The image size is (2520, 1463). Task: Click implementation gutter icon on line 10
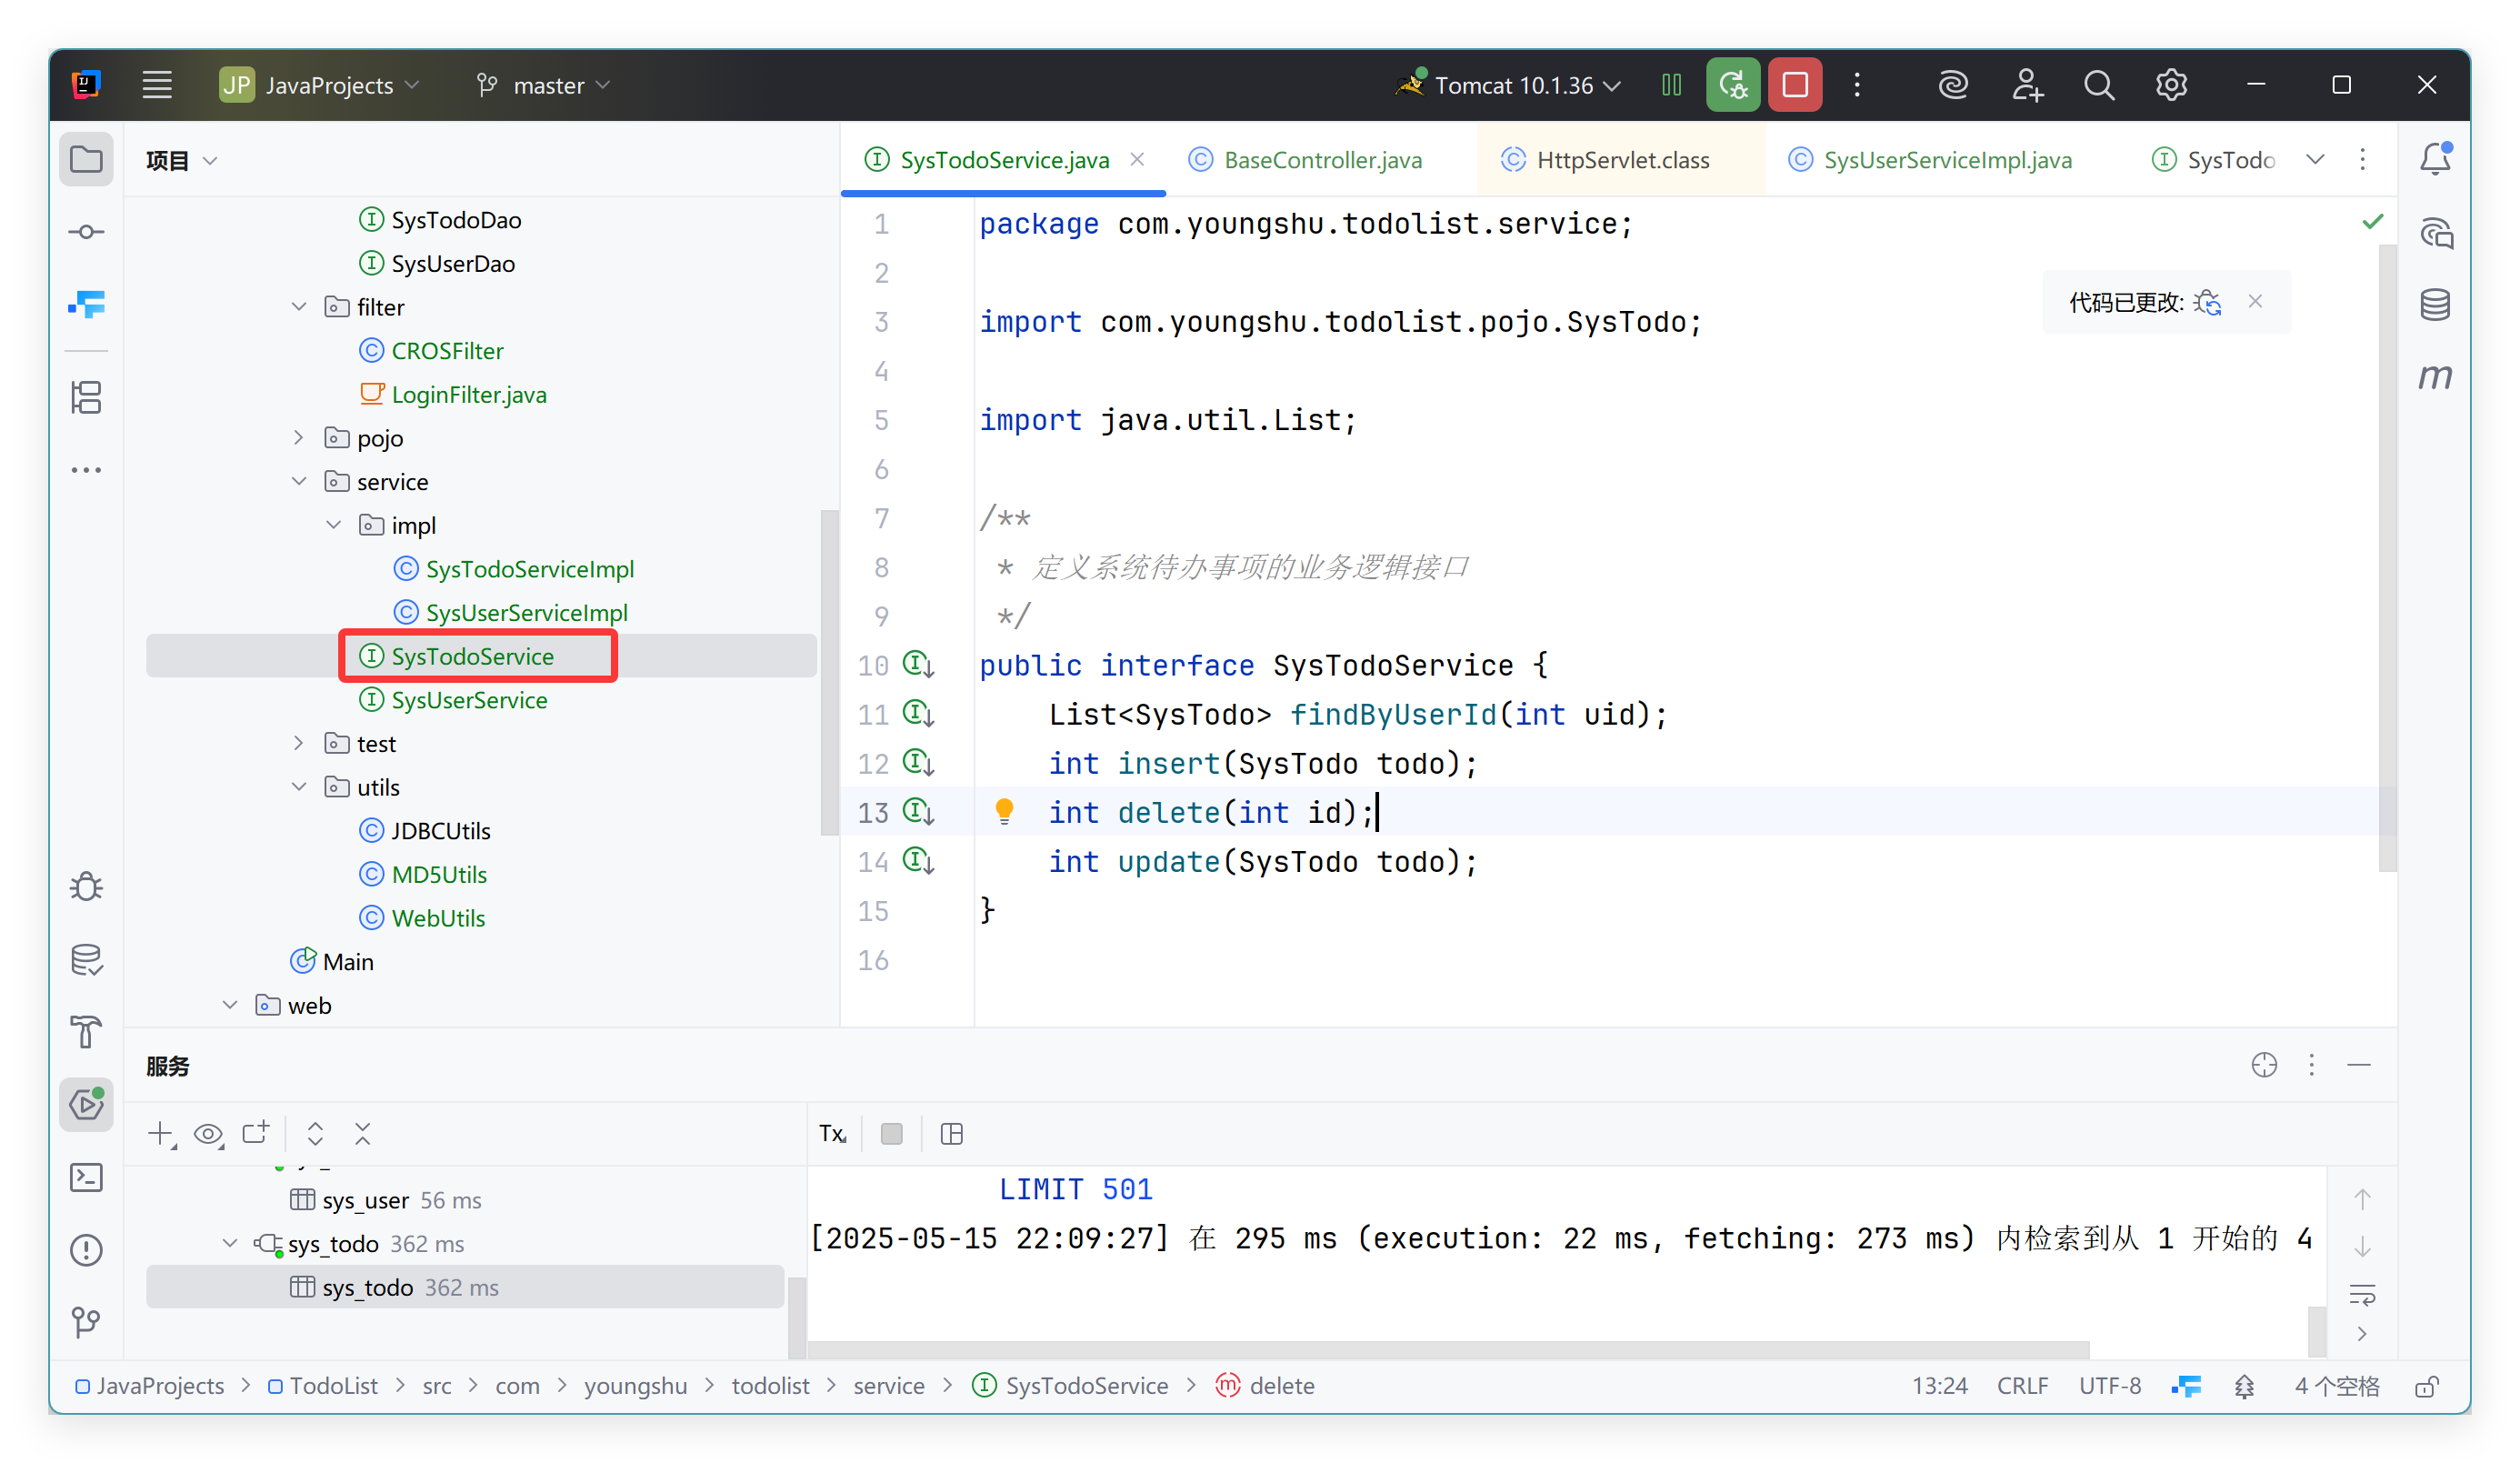coord(919,664)
